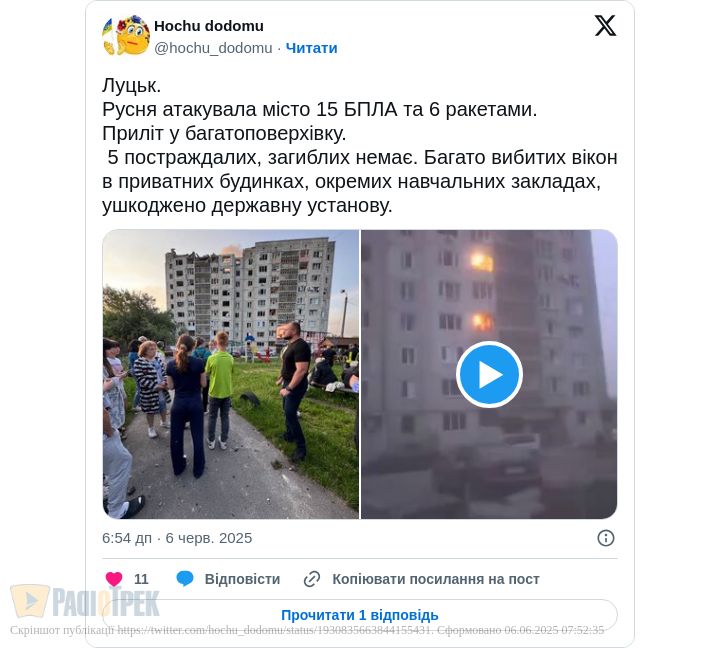Click the like count 11

point(141,579)
